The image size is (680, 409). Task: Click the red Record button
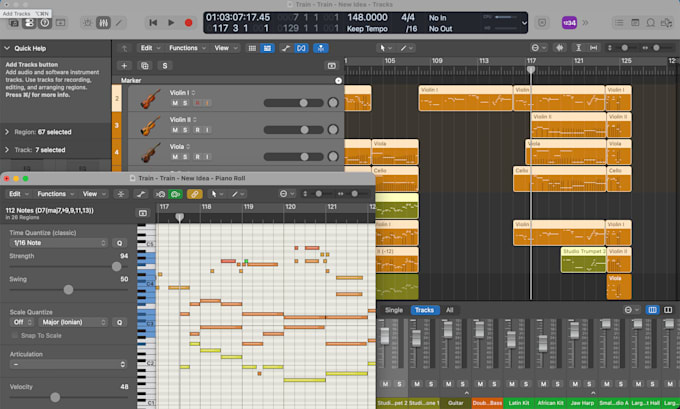[188, 23]
